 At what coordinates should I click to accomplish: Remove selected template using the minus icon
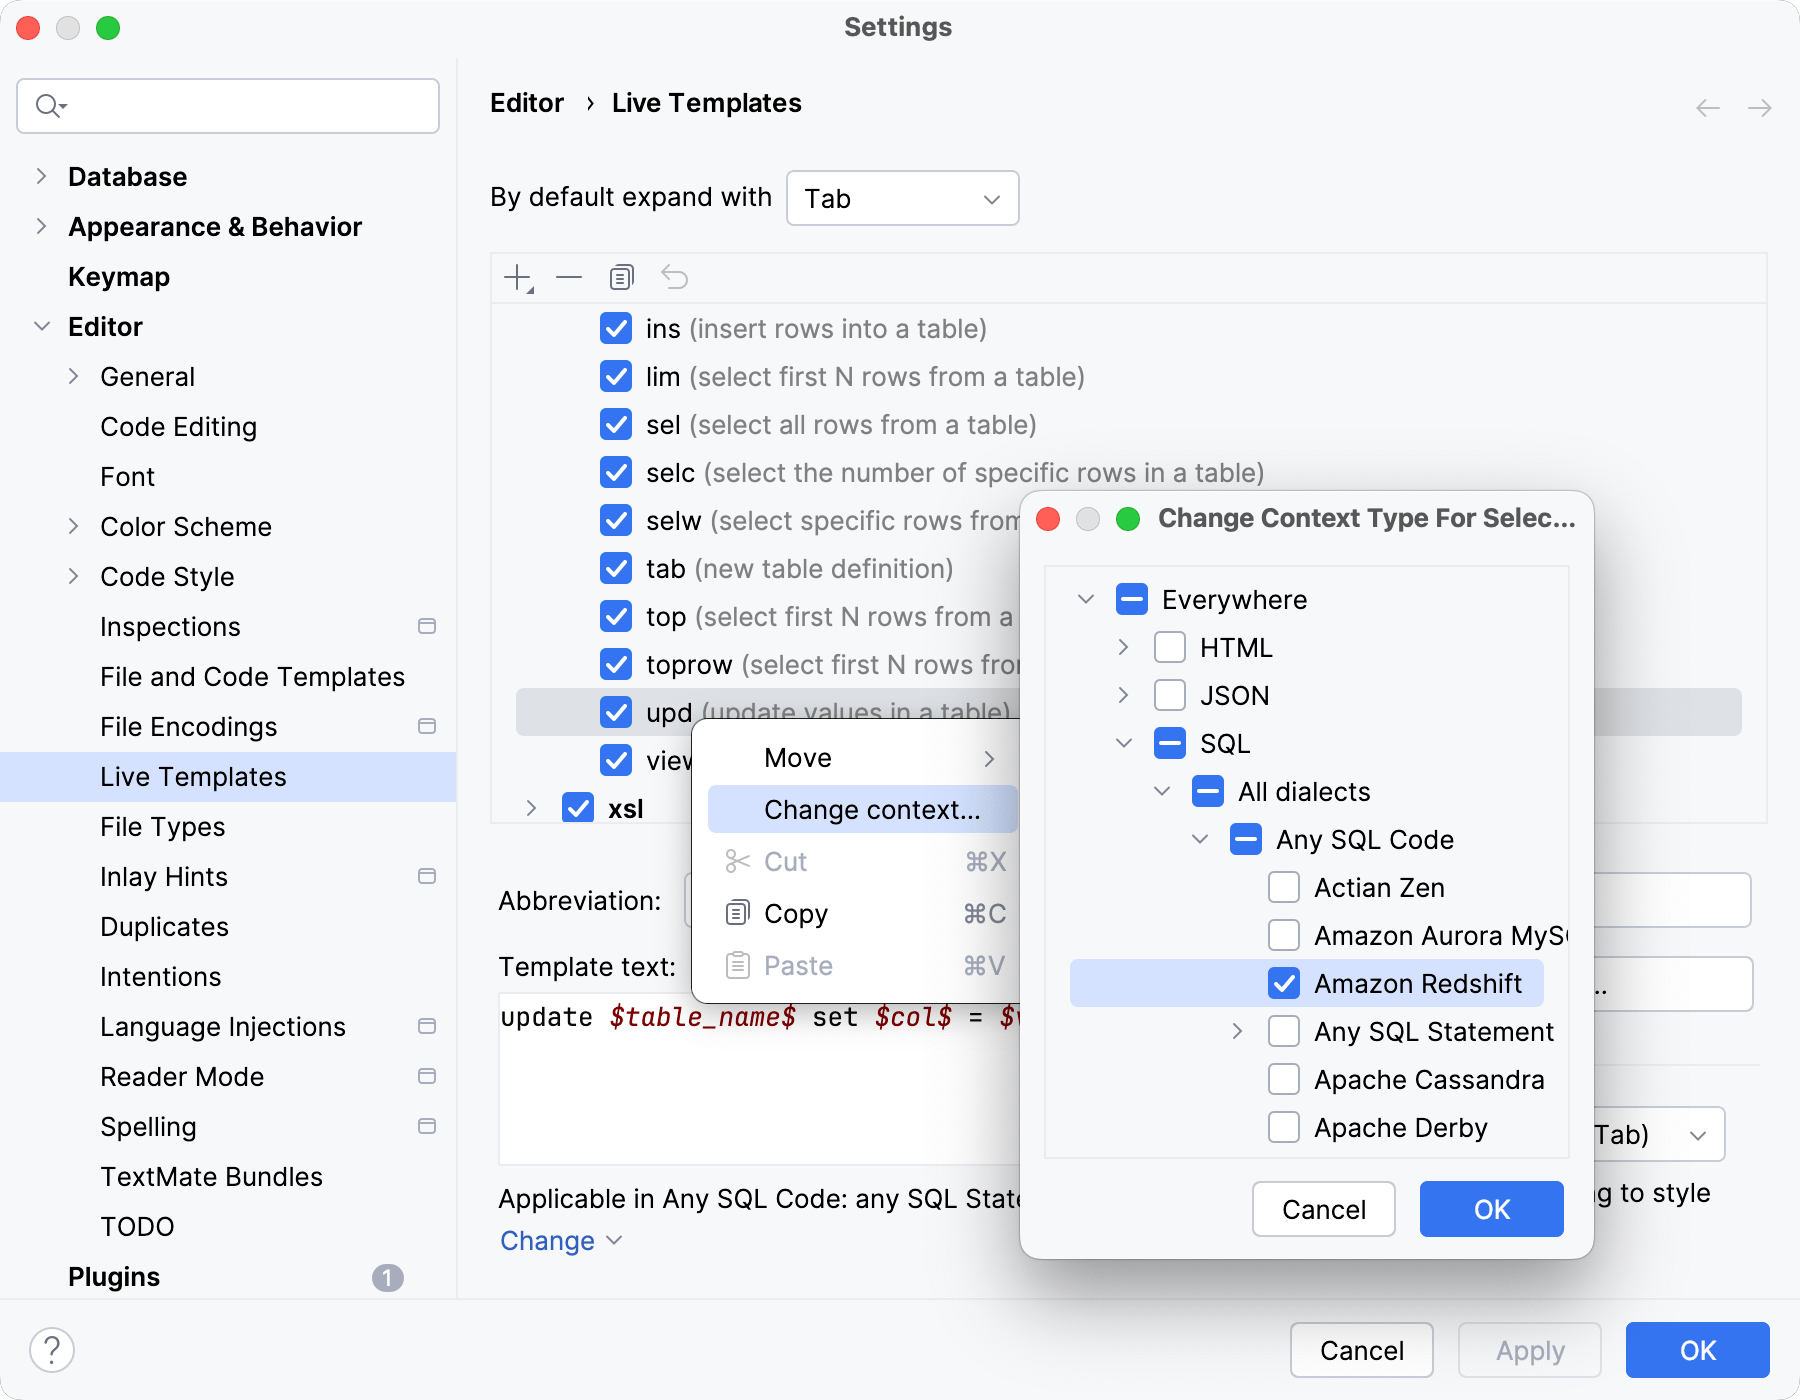568,277
